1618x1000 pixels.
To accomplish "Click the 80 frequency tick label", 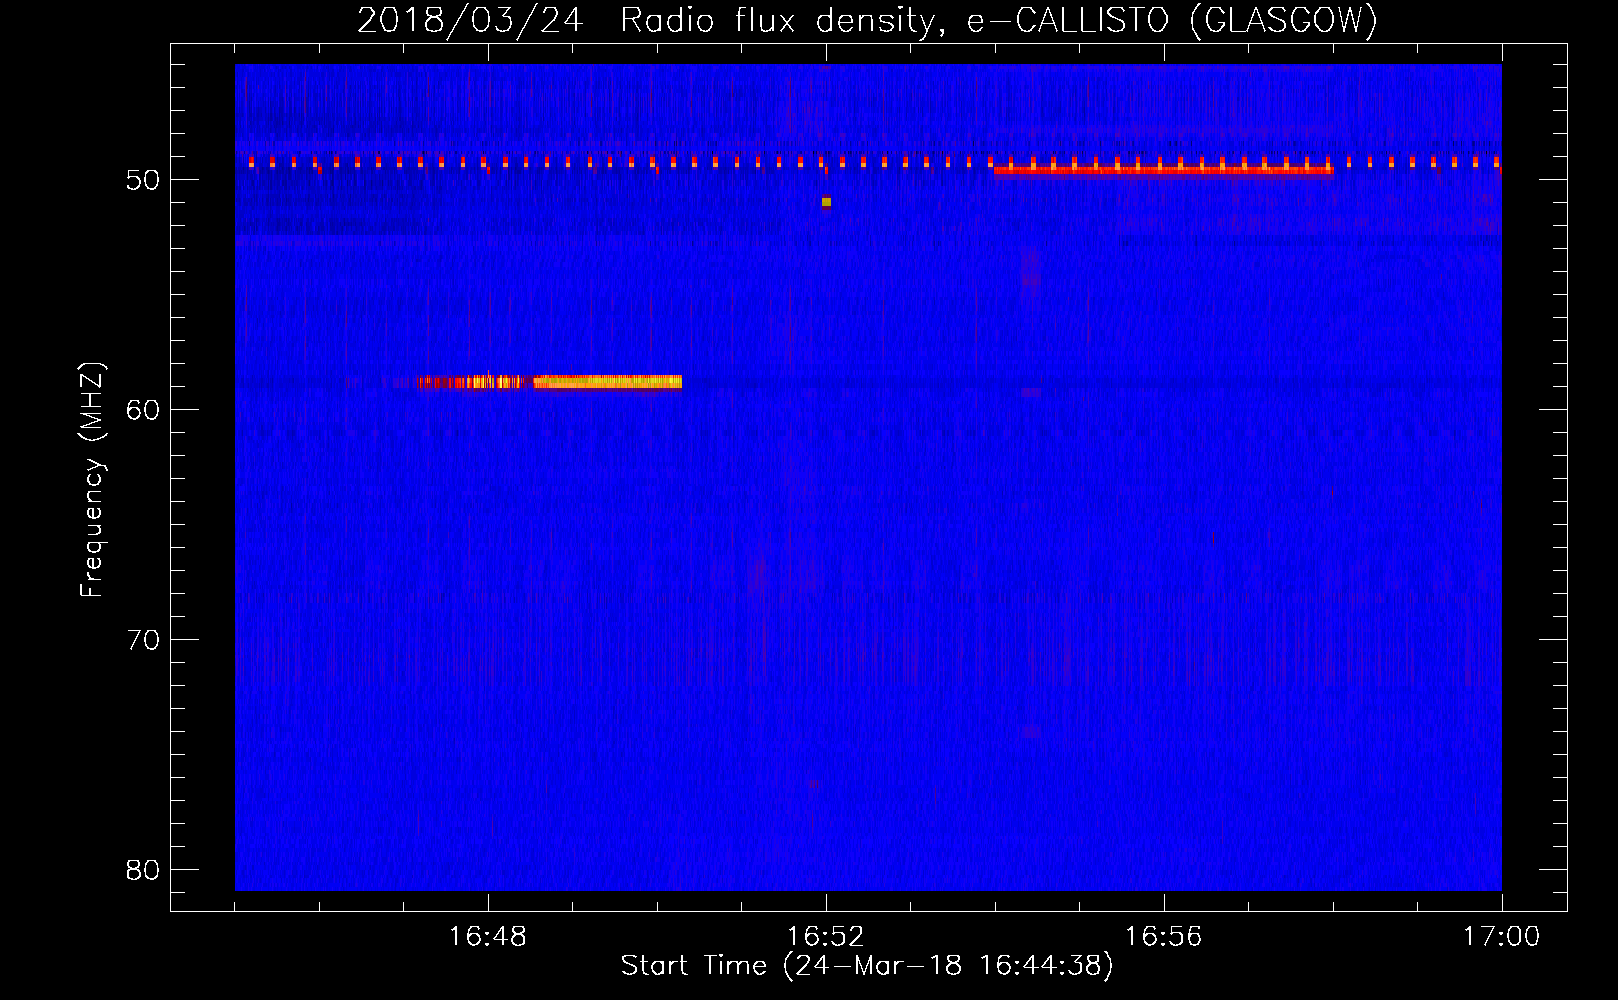I will point(143,870).
